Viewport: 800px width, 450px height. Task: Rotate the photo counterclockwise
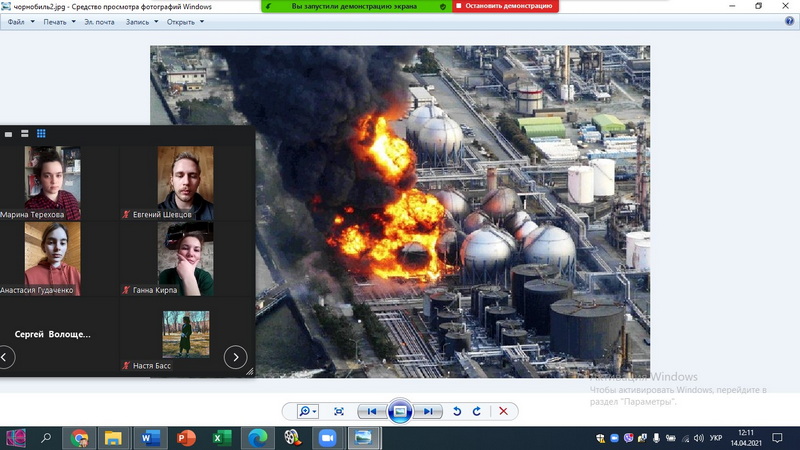click(457, 411)
